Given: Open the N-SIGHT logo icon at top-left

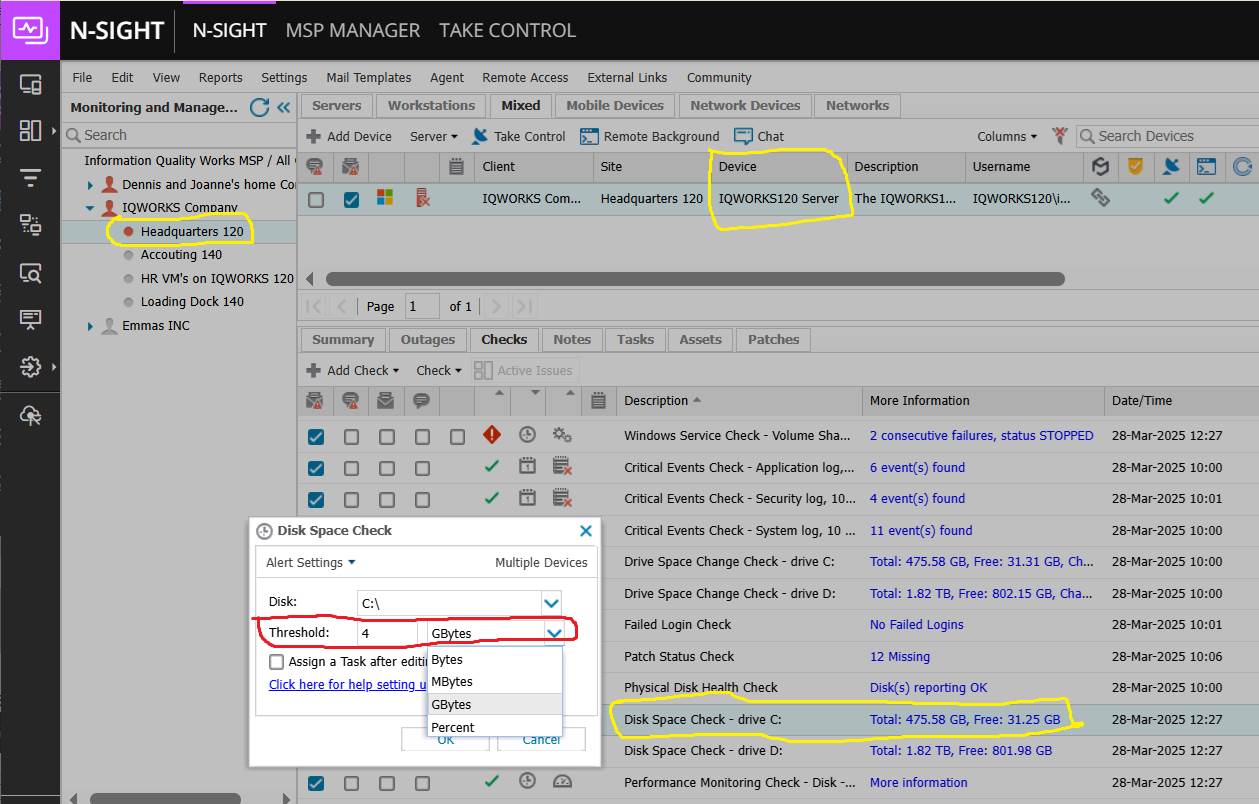Looking at the screenshot, I should coord(30,30).
